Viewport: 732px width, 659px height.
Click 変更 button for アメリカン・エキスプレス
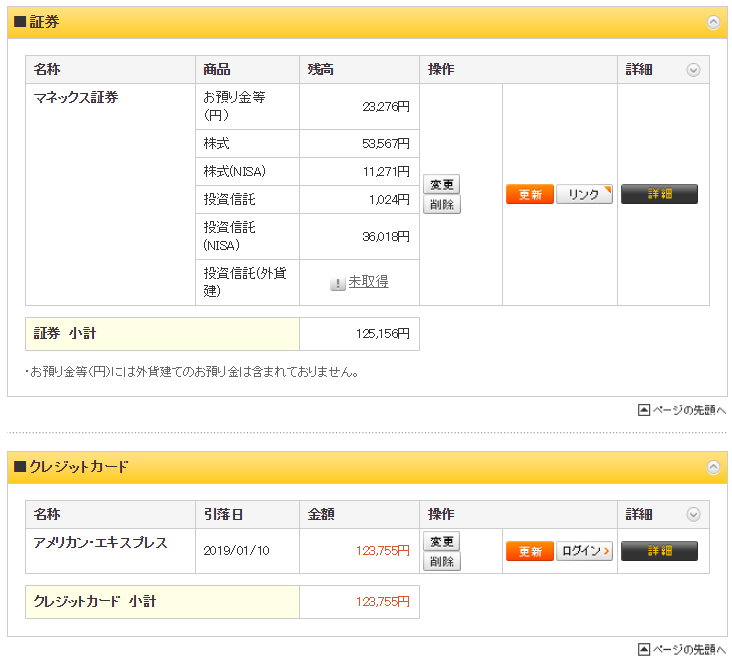442,541
